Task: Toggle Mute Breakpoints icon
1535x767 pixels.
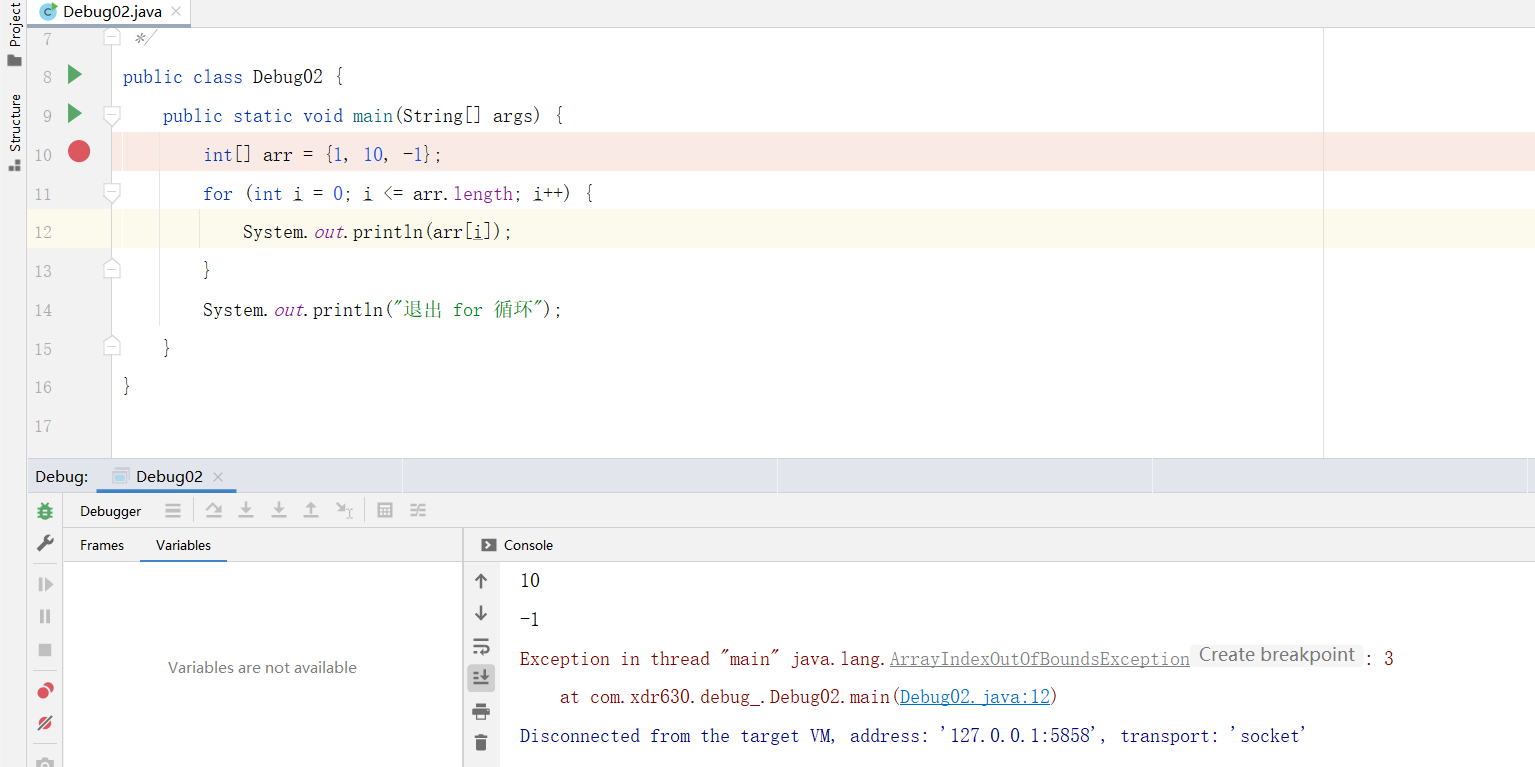Action: 45,723
